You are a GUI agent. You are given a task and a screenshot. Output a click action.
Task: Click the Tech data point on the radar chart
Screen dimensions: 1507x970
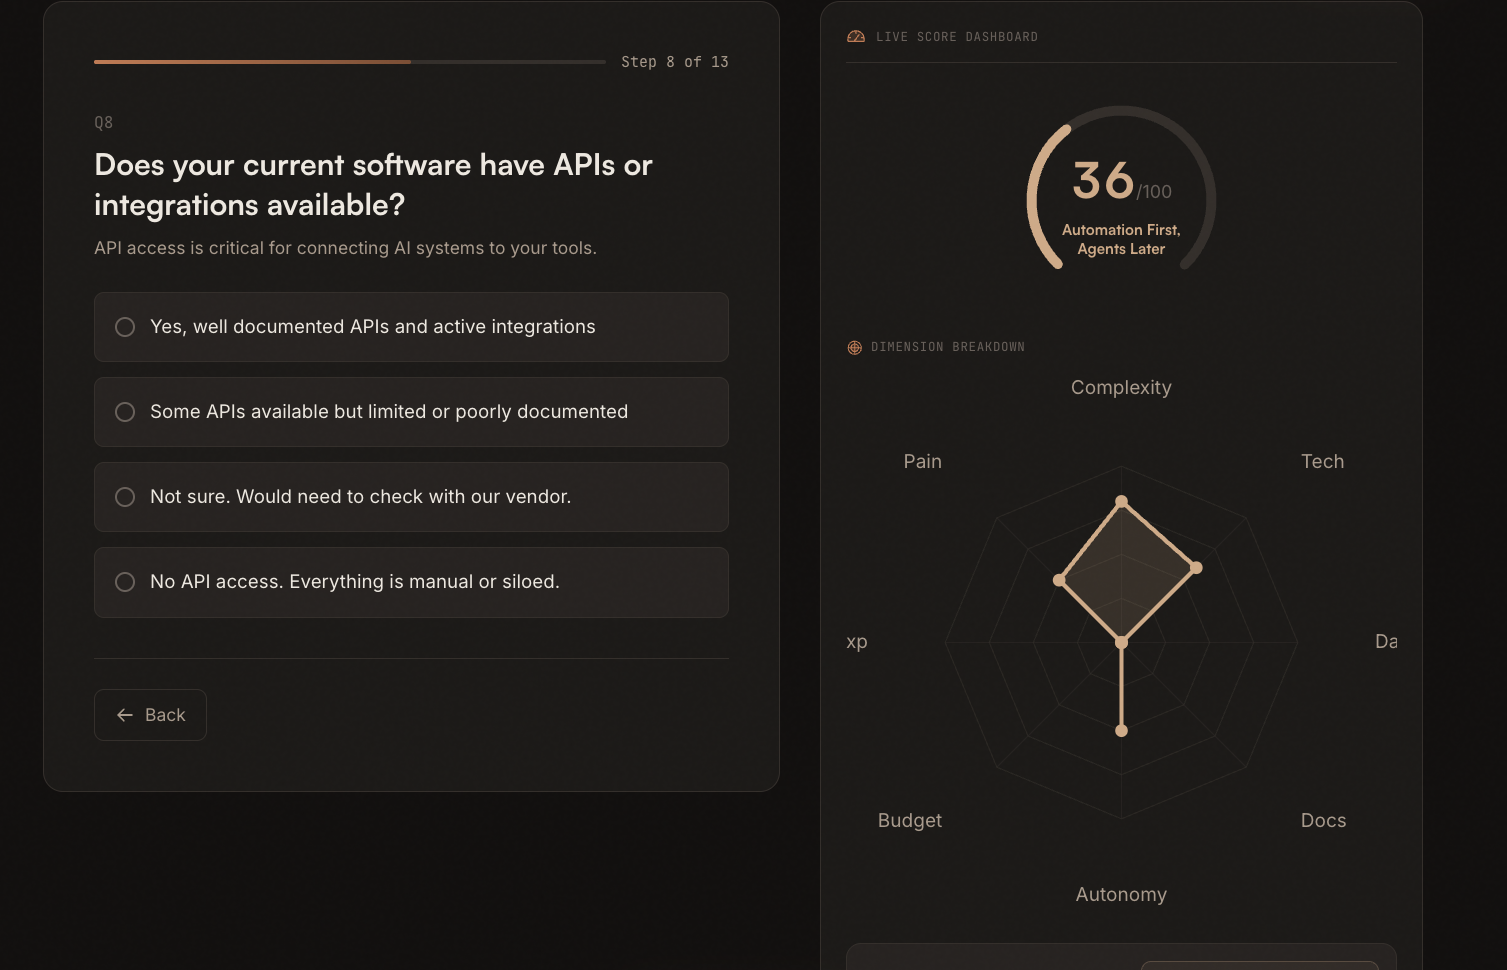[1196, 568]
